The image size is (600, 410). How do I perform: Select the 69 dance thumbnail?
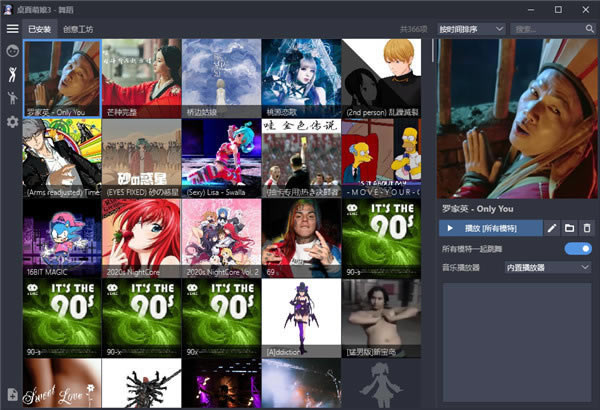coord(302,238)
